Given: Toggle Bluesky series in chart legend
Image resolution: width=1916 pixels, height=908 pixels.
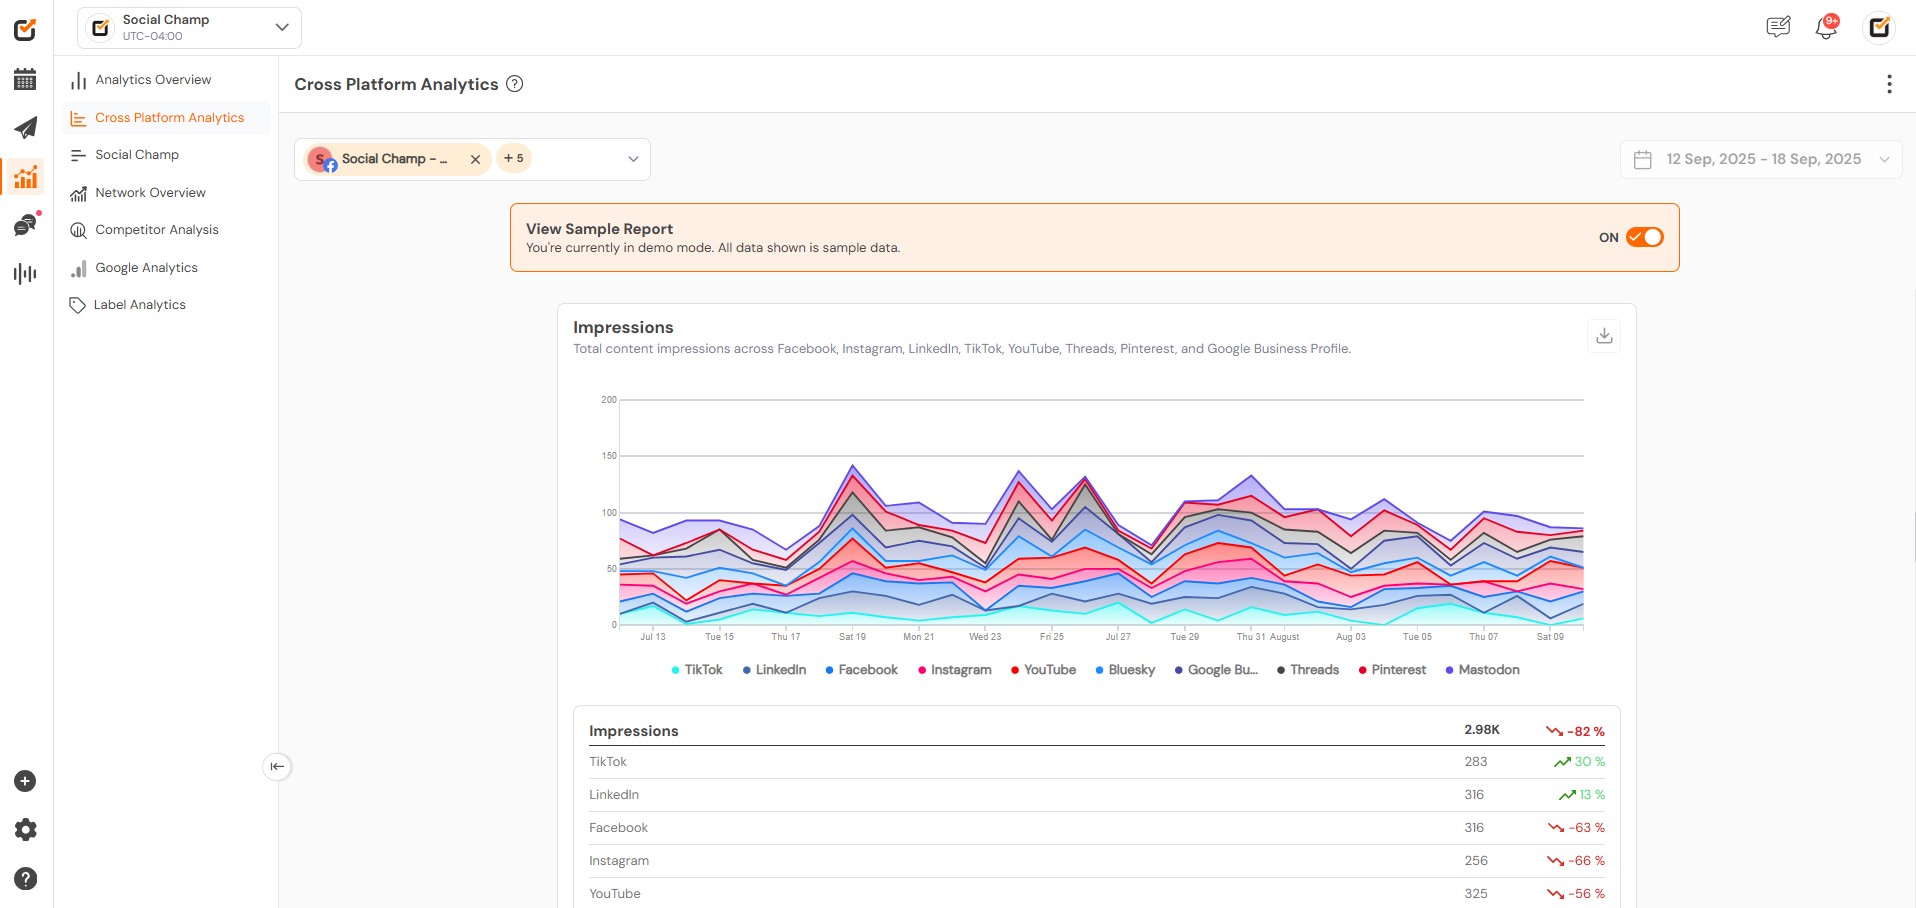Looking at the screenshot, I should [1125, 670].
